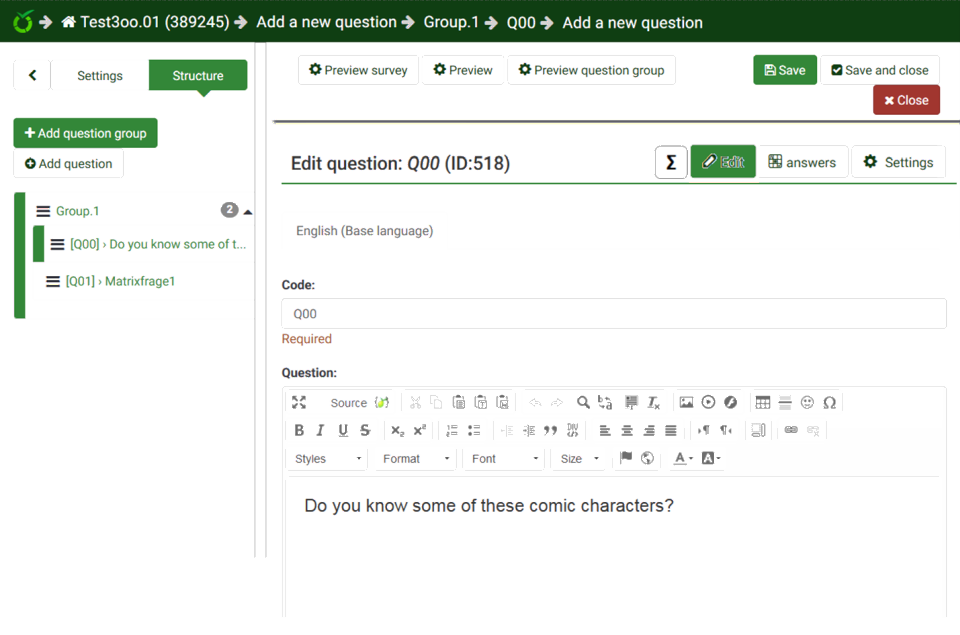The height and width of the screenshot is (635, 960).
Task: Insert a table in the editor
Action: 763,402
